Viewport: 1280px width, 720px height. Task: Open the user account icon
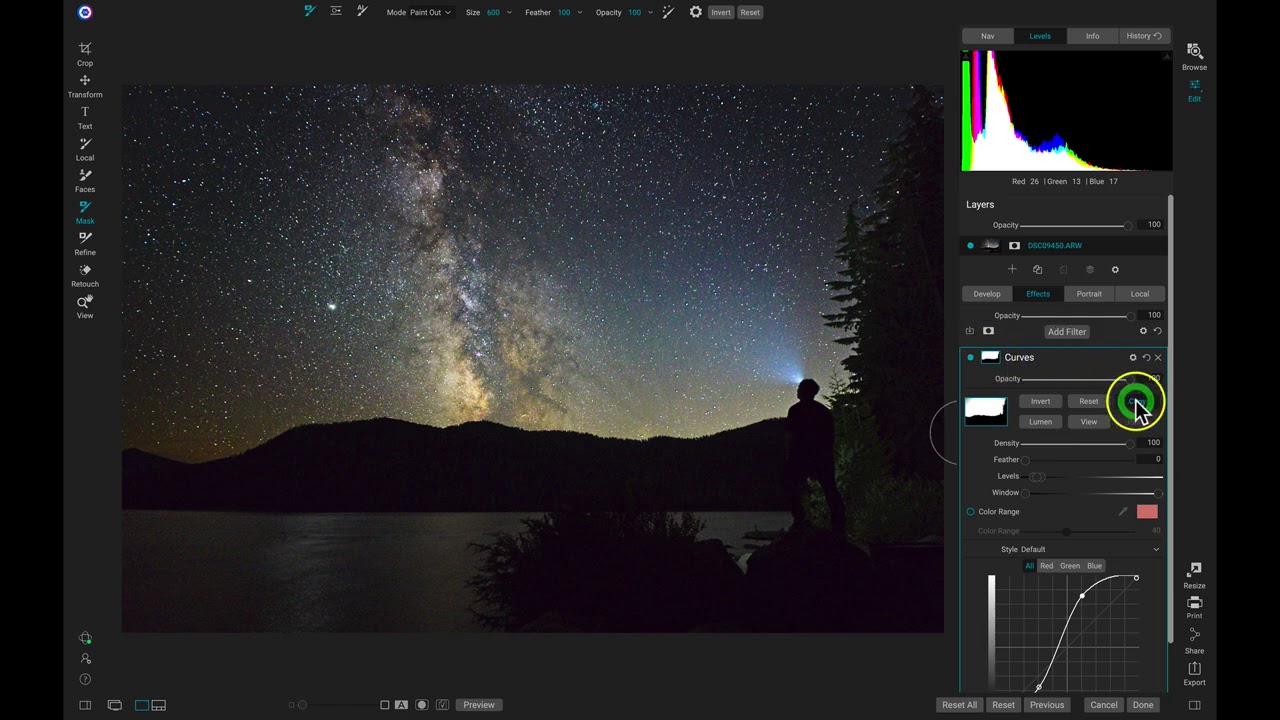click(85, 658)
